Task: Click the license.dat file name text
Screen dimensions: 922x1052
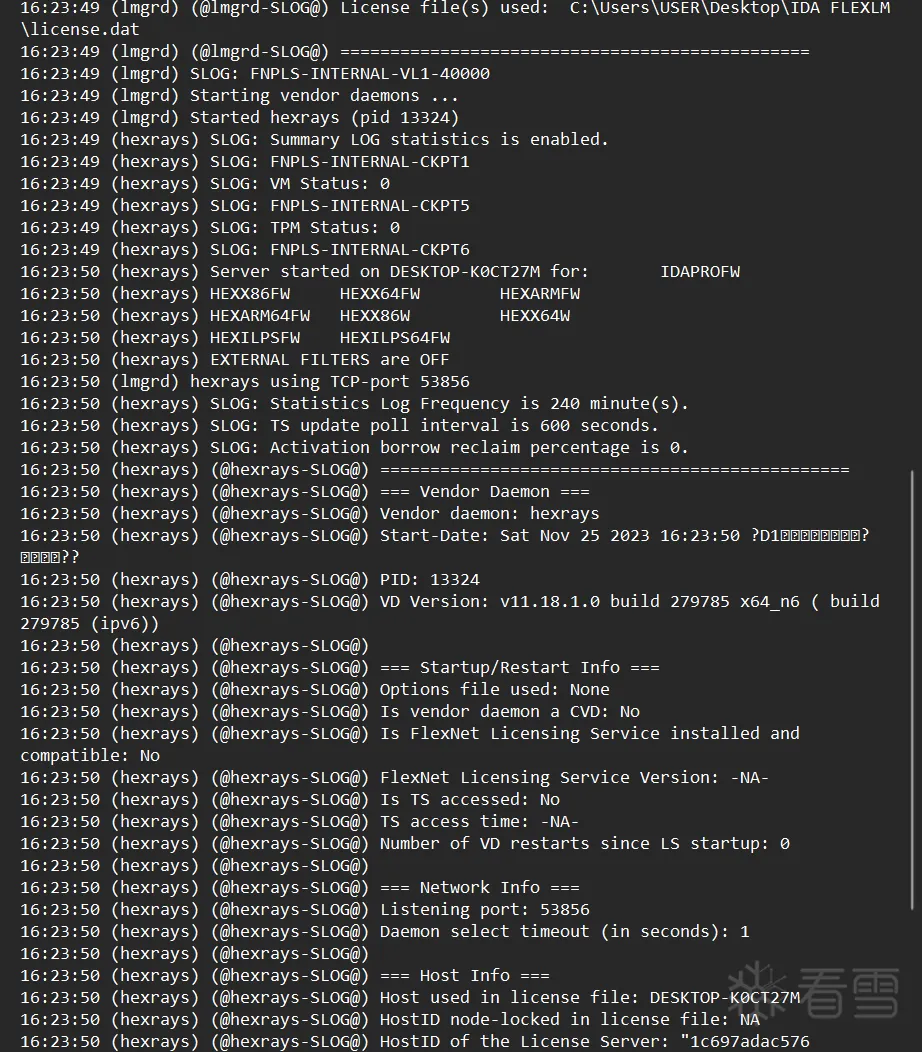Action: 80,30
